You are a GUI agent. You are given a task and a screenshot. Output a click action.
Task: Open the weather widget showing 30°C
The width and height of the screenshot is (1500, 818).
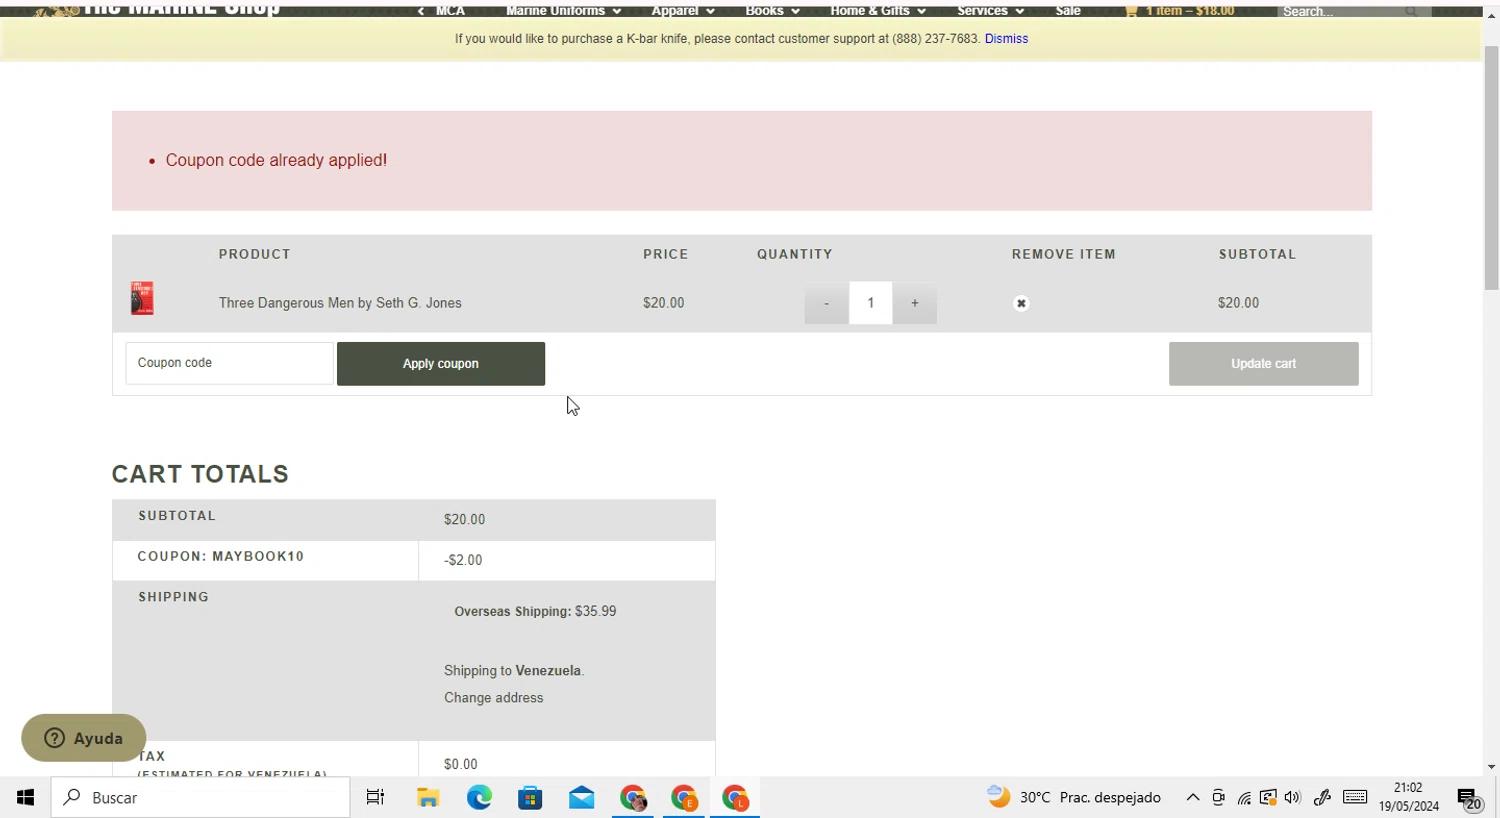pos(1074,797)
